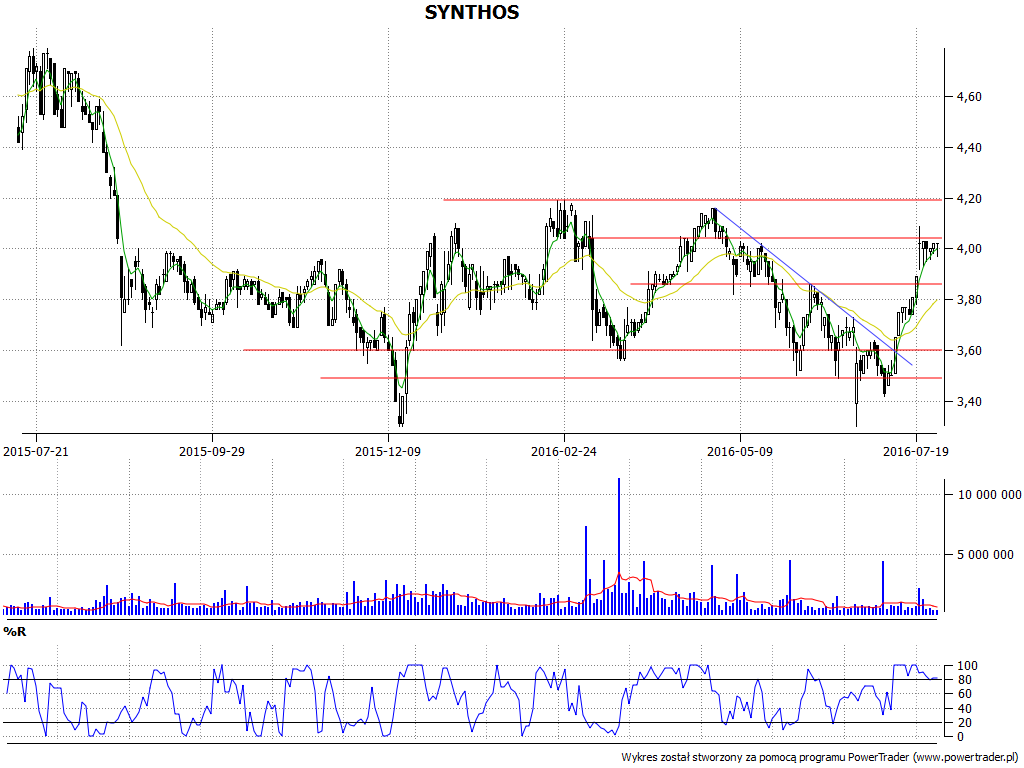
Task: Click the 3,80 price axis label
Action: tap(968, 300)
